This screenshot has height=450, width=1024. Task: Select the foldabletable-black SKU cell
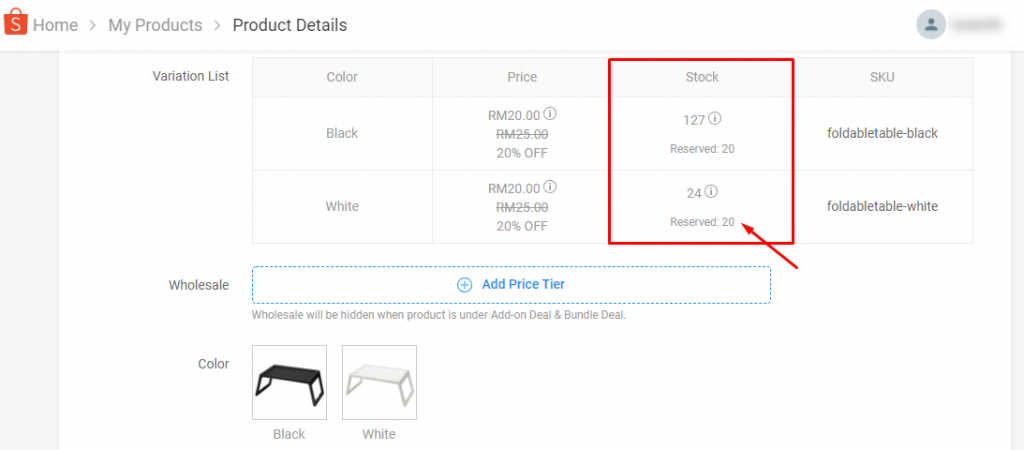[882, 133]
